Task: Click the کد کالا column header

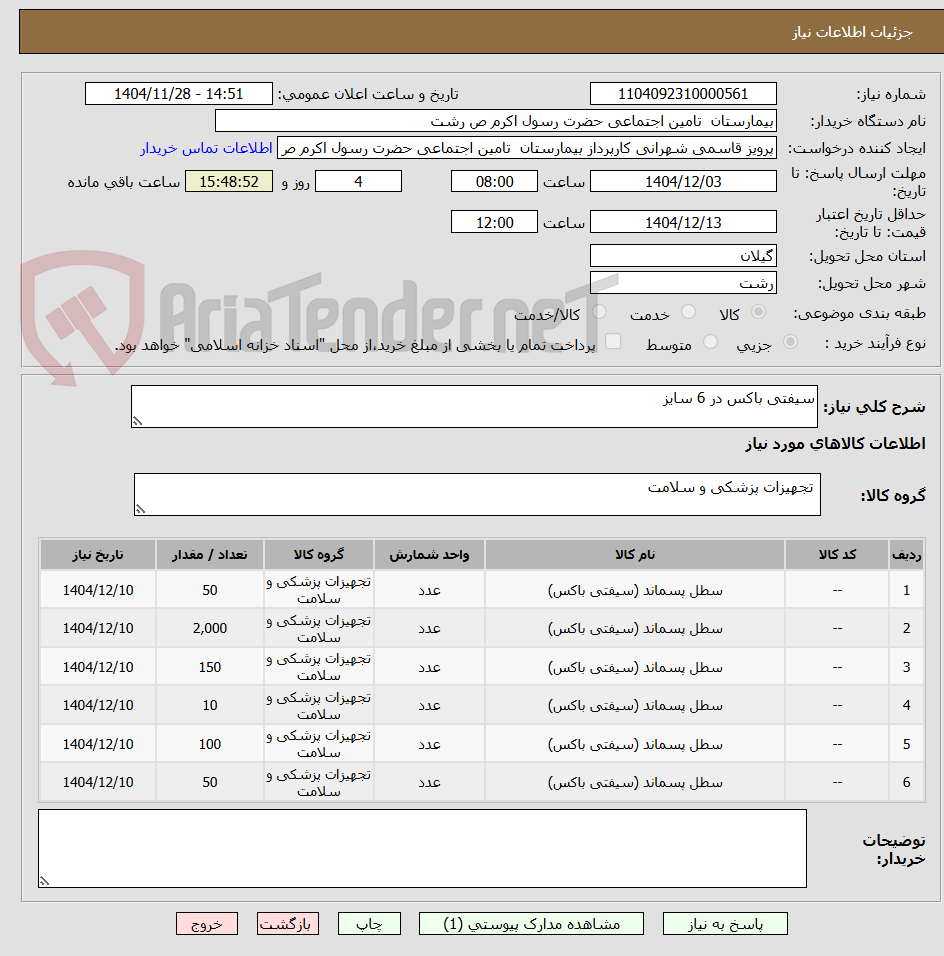Action: pyautogui.click(x=837, y=554)
